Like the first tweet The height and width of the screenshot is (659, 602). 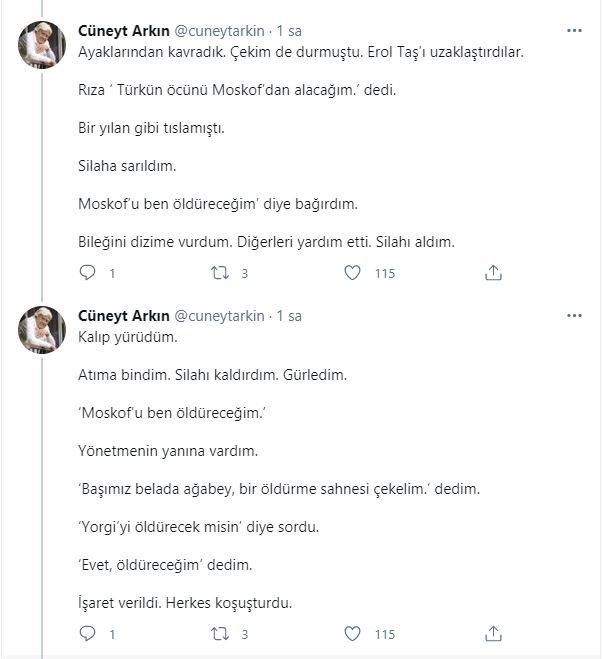pos(352,273)
